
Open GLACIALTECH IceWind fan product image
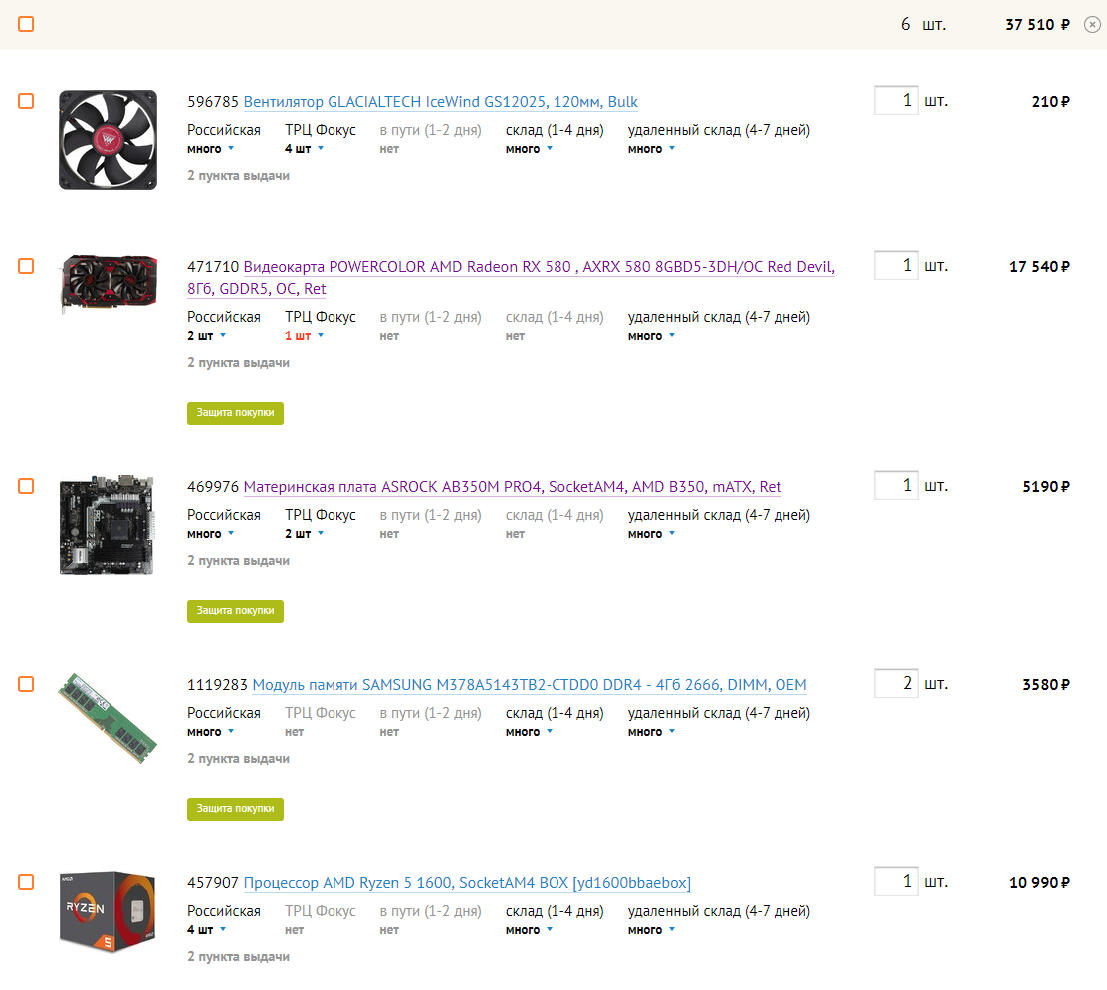[x=108, y=140]
